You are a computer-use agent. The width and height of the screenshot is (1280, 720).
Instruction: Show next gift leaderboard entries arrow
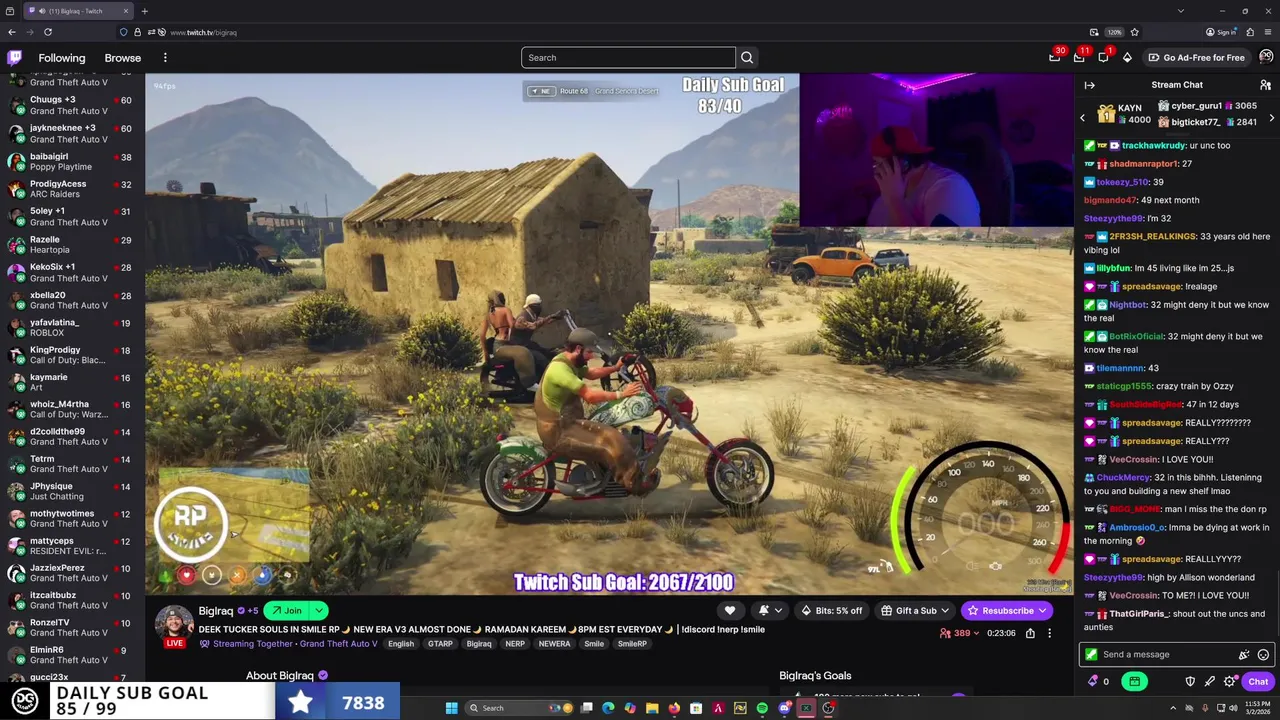pyautogui.click(x=1271, y=118)
